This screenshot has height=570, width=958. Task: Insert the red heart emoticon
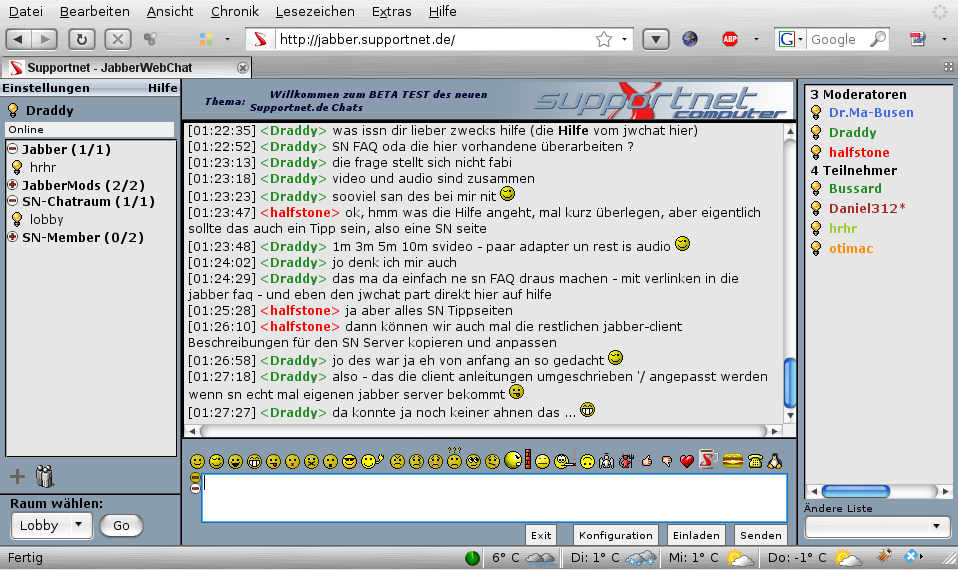tap(687, 461)
